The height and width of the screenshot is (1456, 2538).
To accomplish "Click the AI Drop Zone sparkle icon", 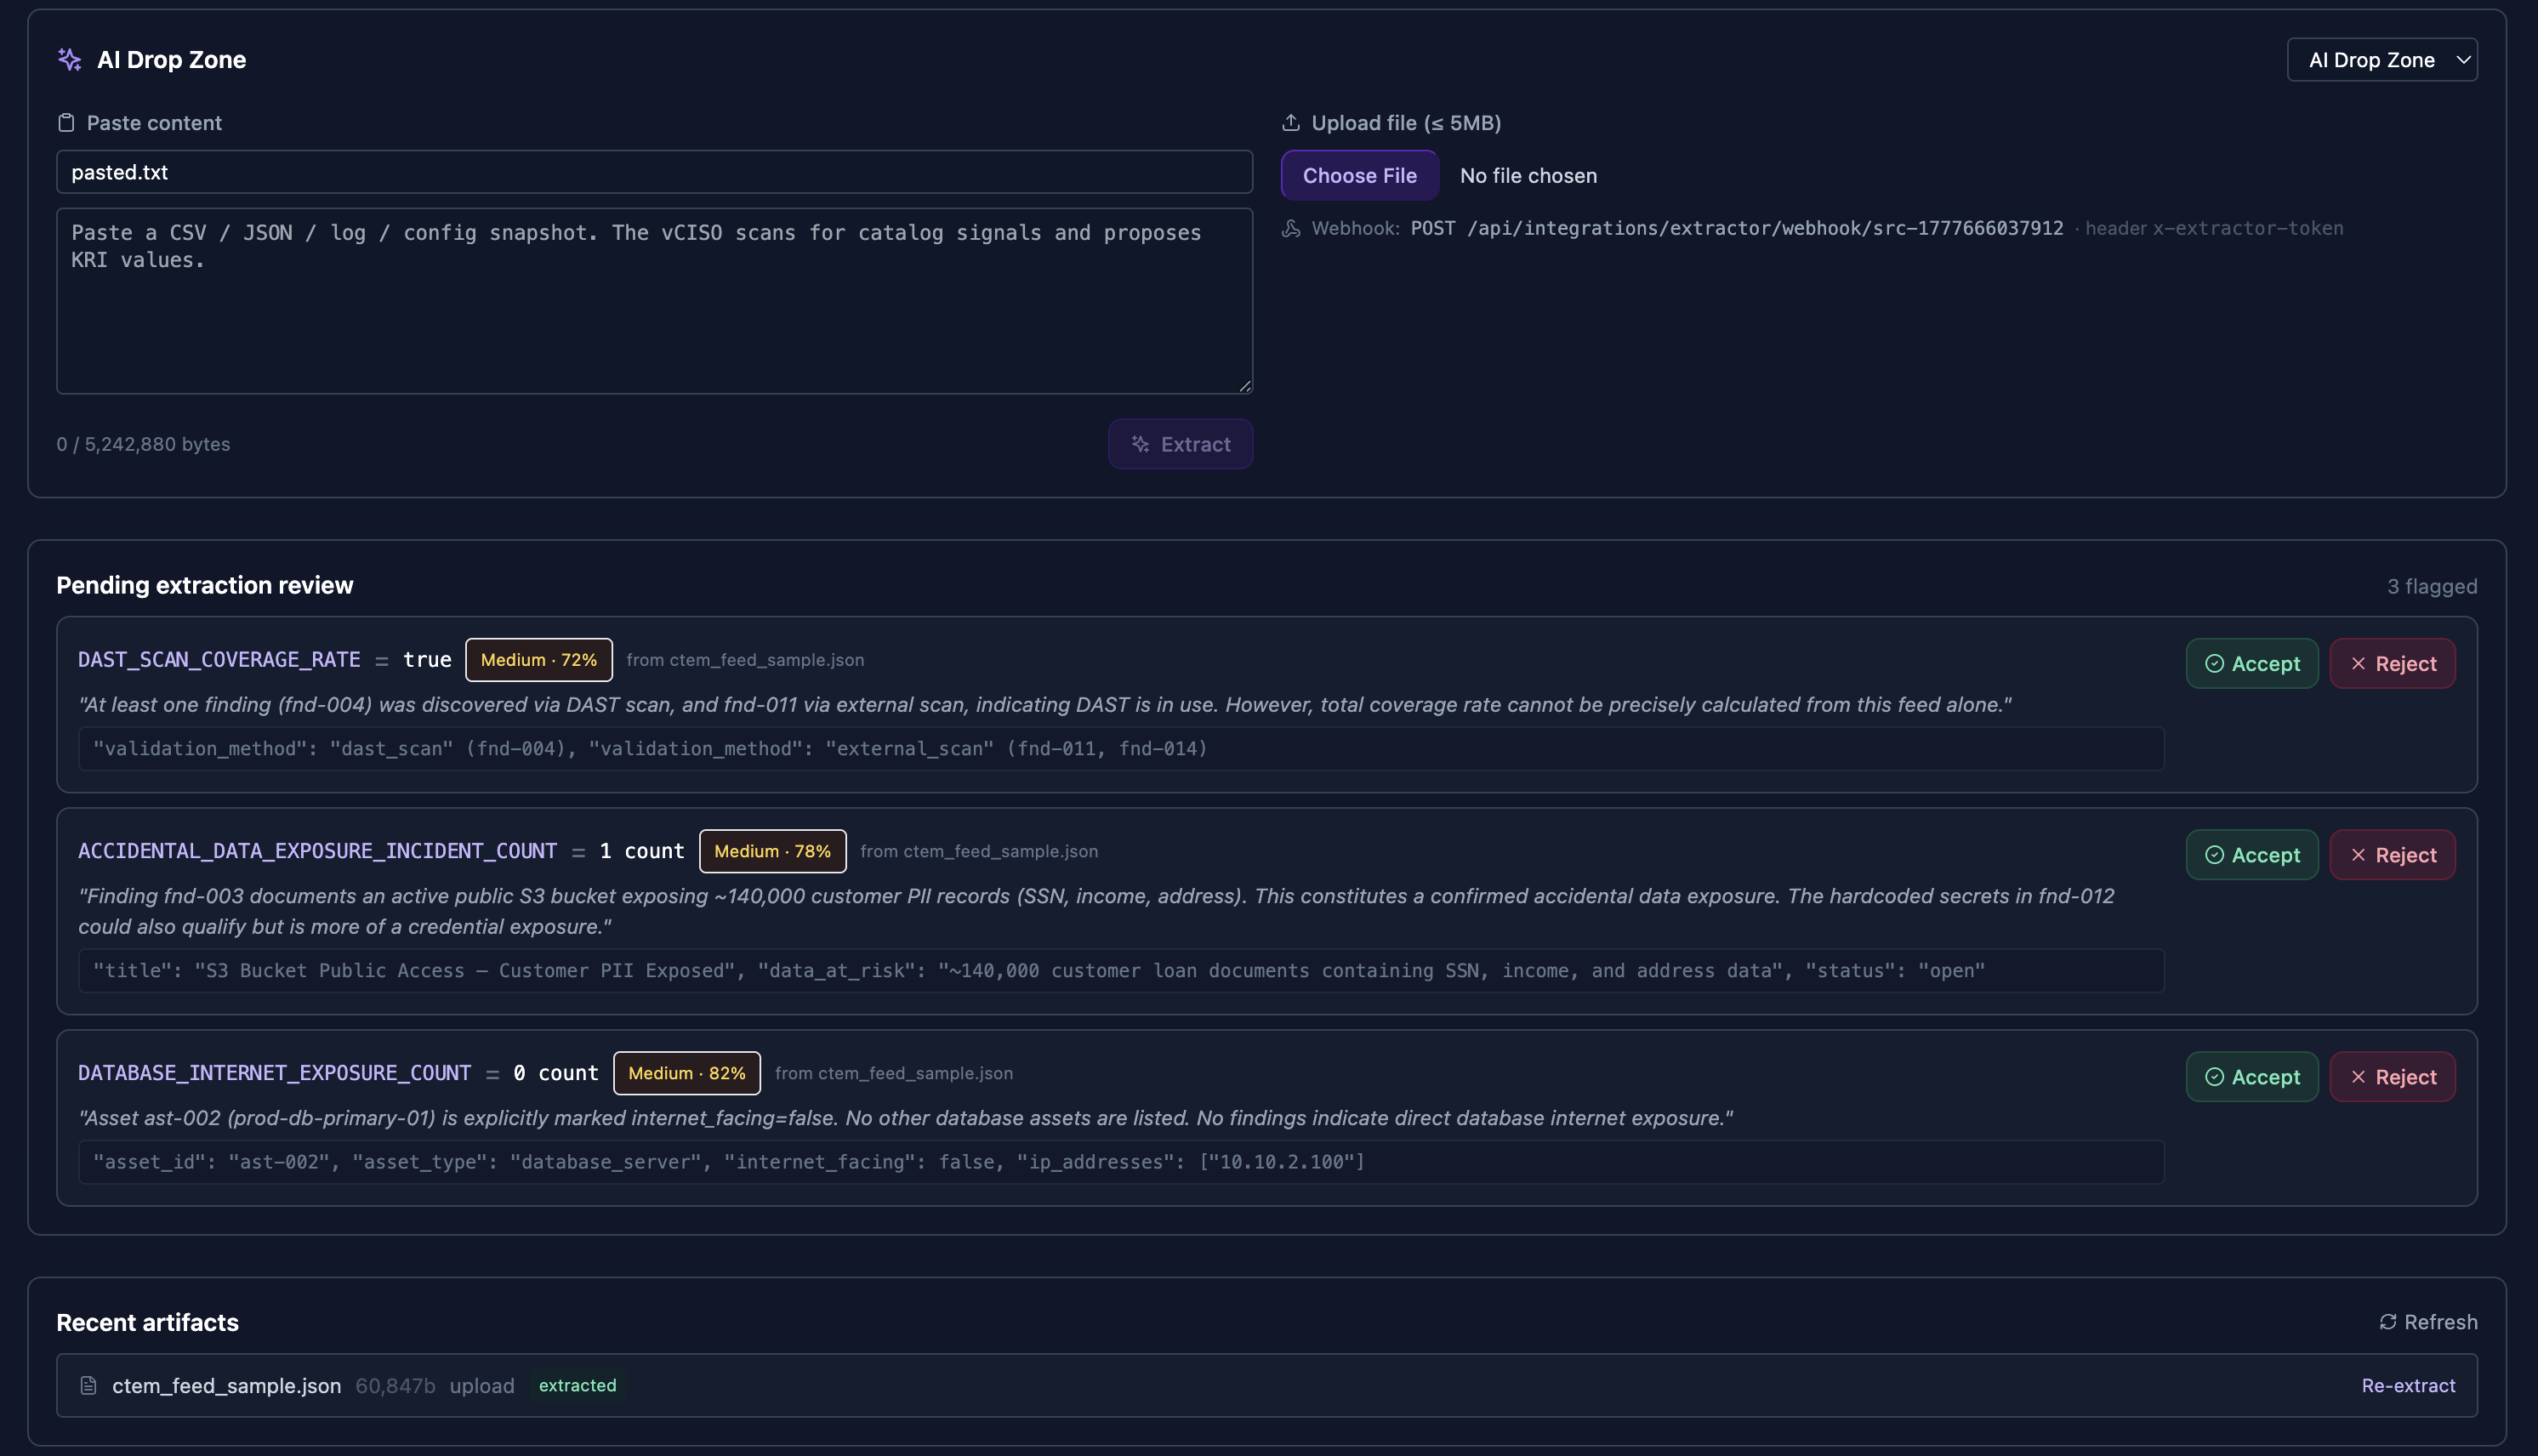I will coord(70,60).
